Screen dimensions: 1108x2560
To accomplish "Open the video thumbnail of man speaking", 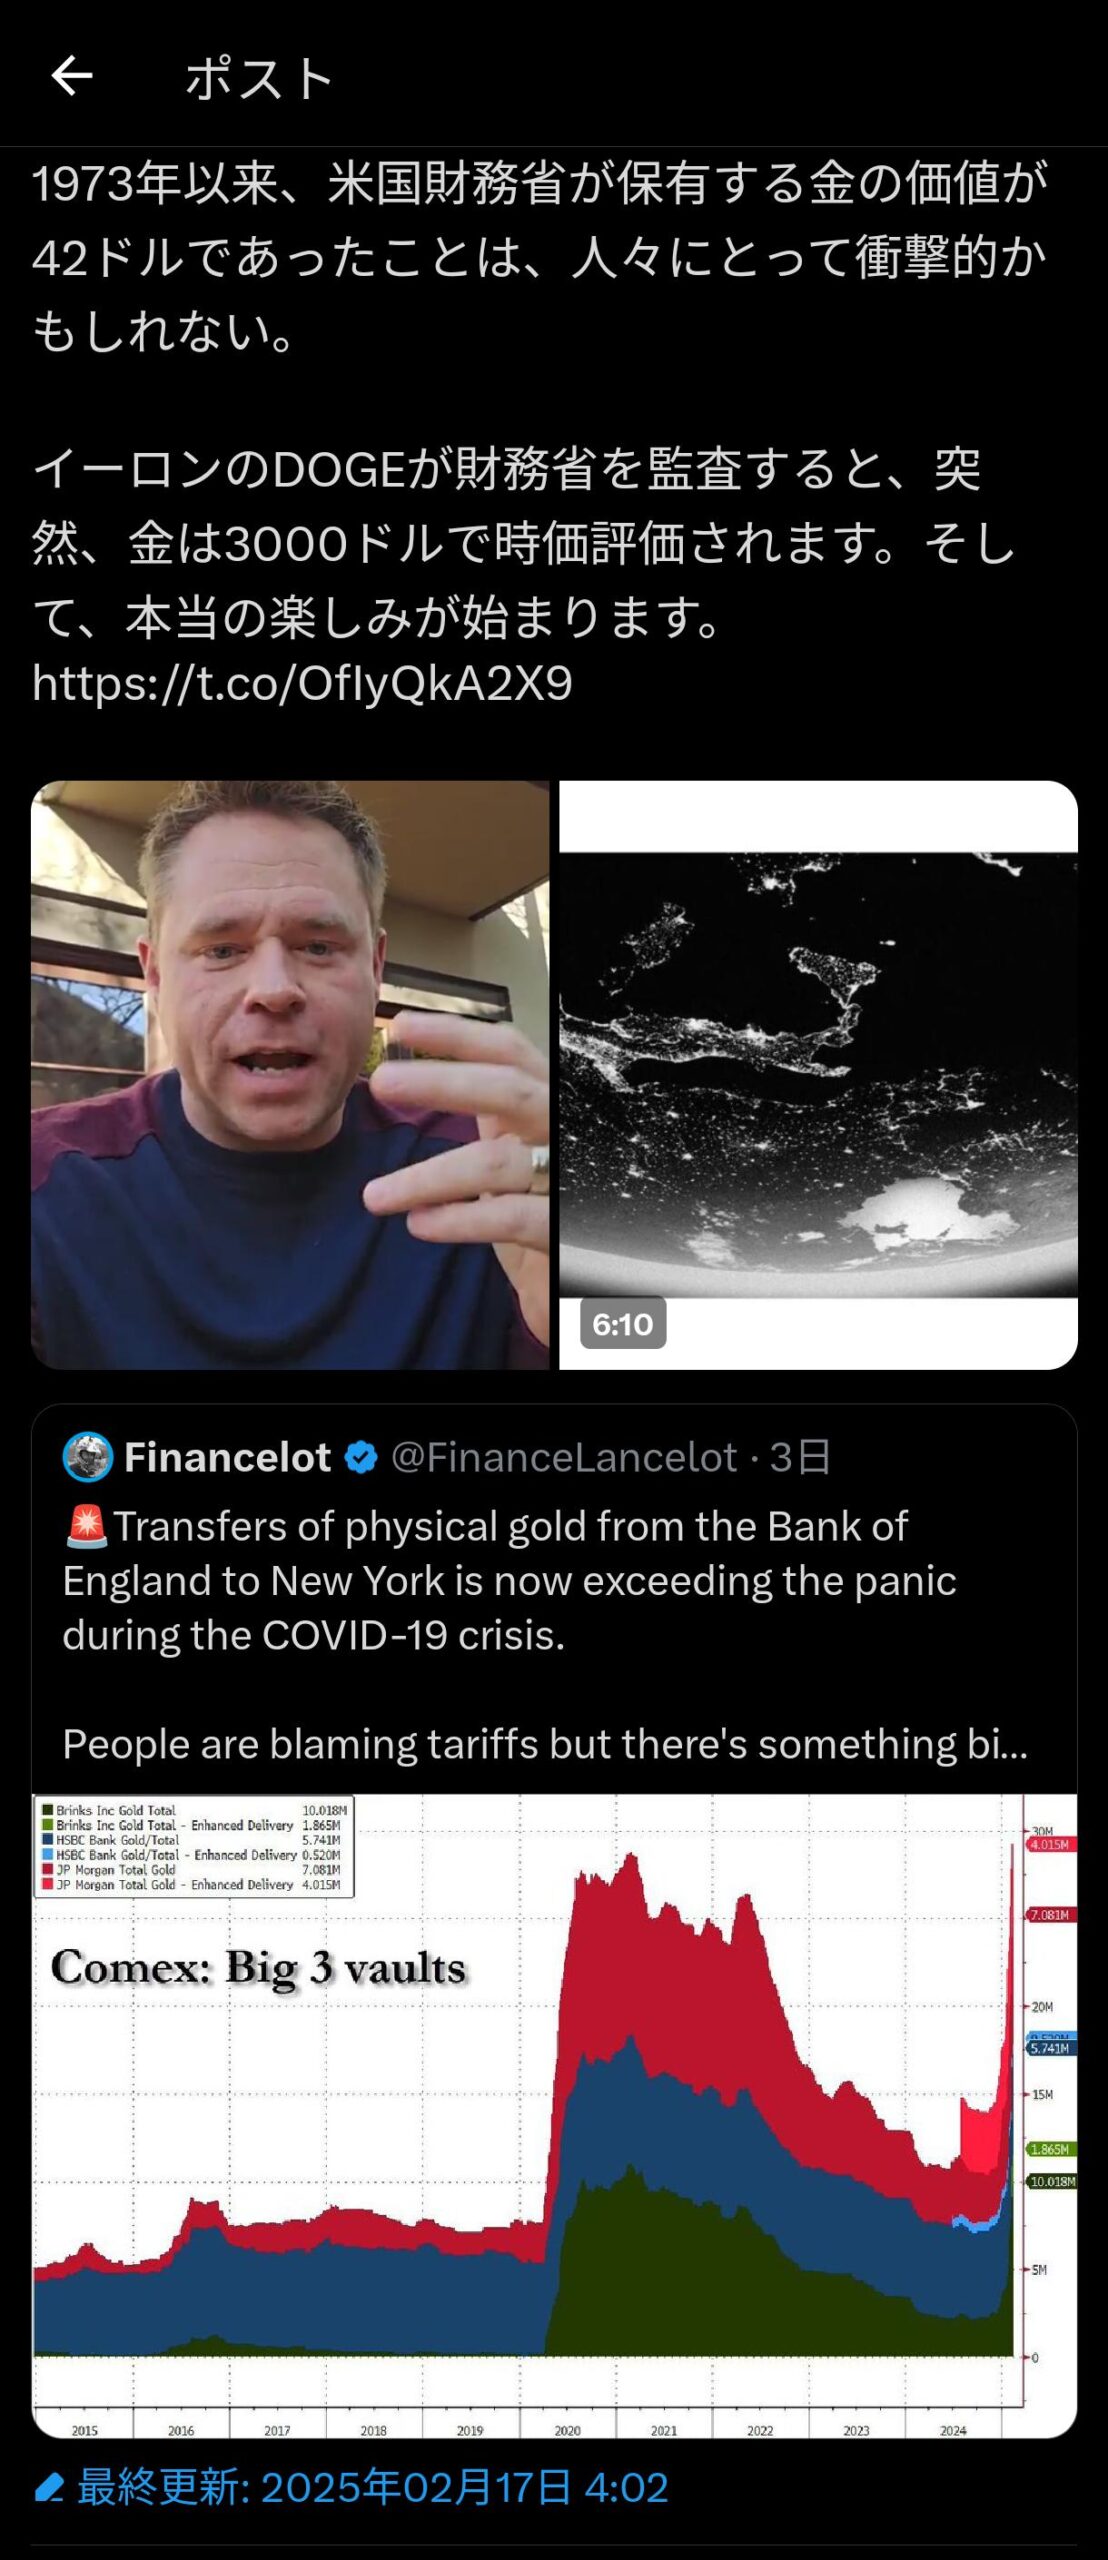I will [290, 1074].
